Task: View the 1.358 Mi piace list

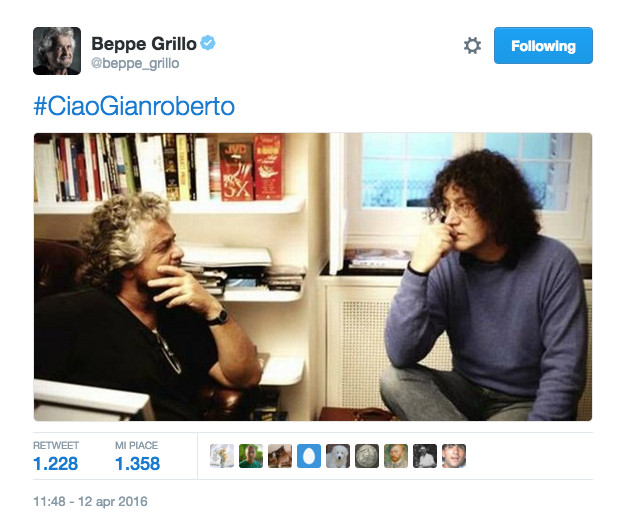Action: [x=137, y=456]
